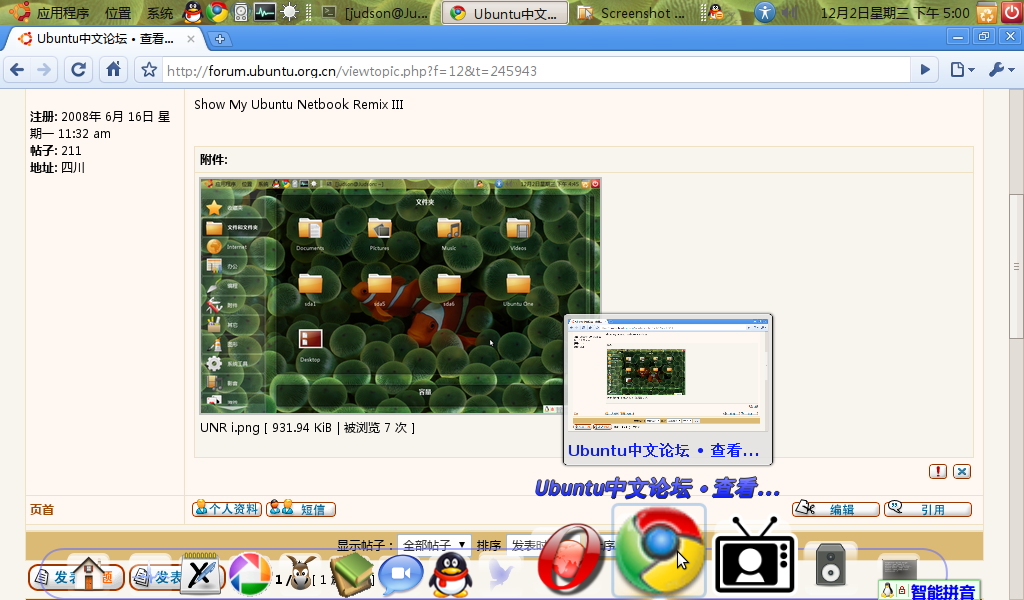Click the brightness applet in top panel

point(289,12)
